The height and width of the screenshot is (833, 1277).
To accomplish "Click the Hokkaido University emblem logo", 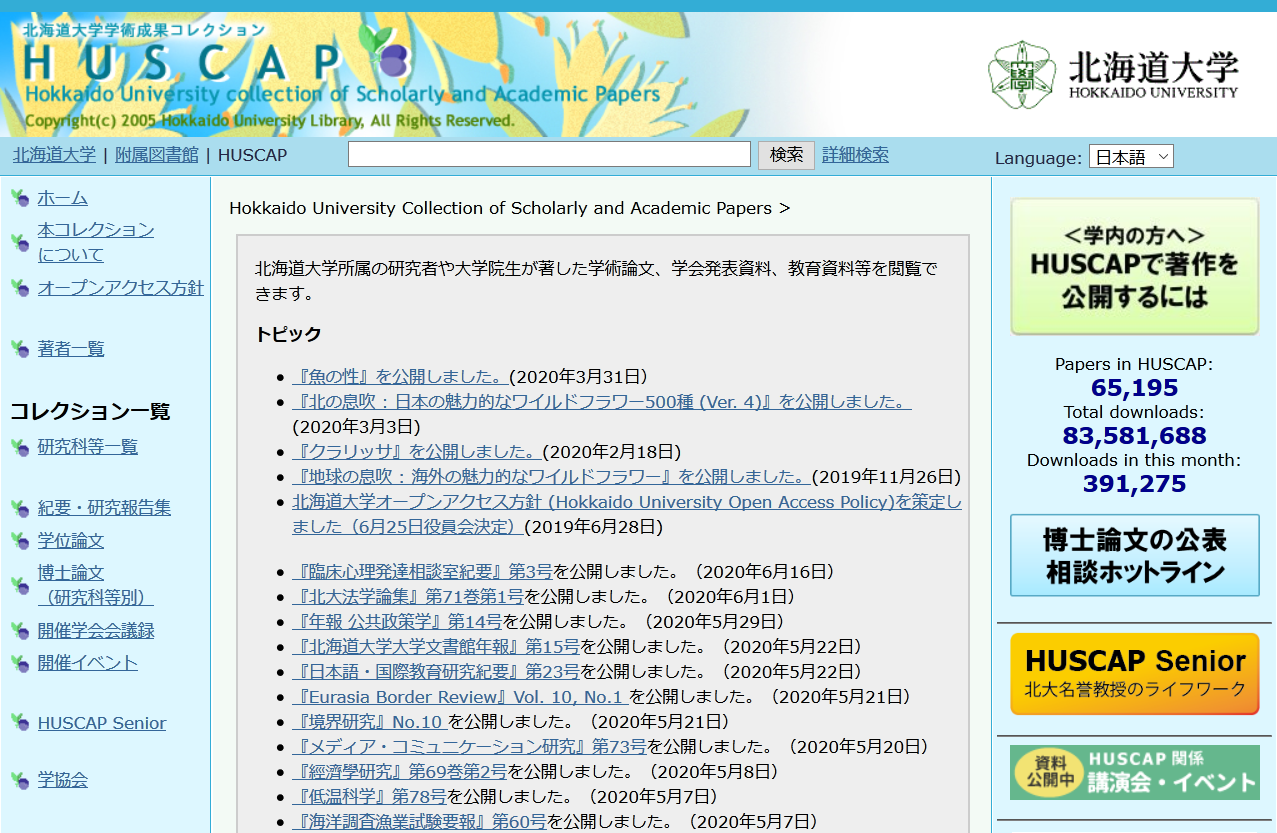I will pos(1021,75).
